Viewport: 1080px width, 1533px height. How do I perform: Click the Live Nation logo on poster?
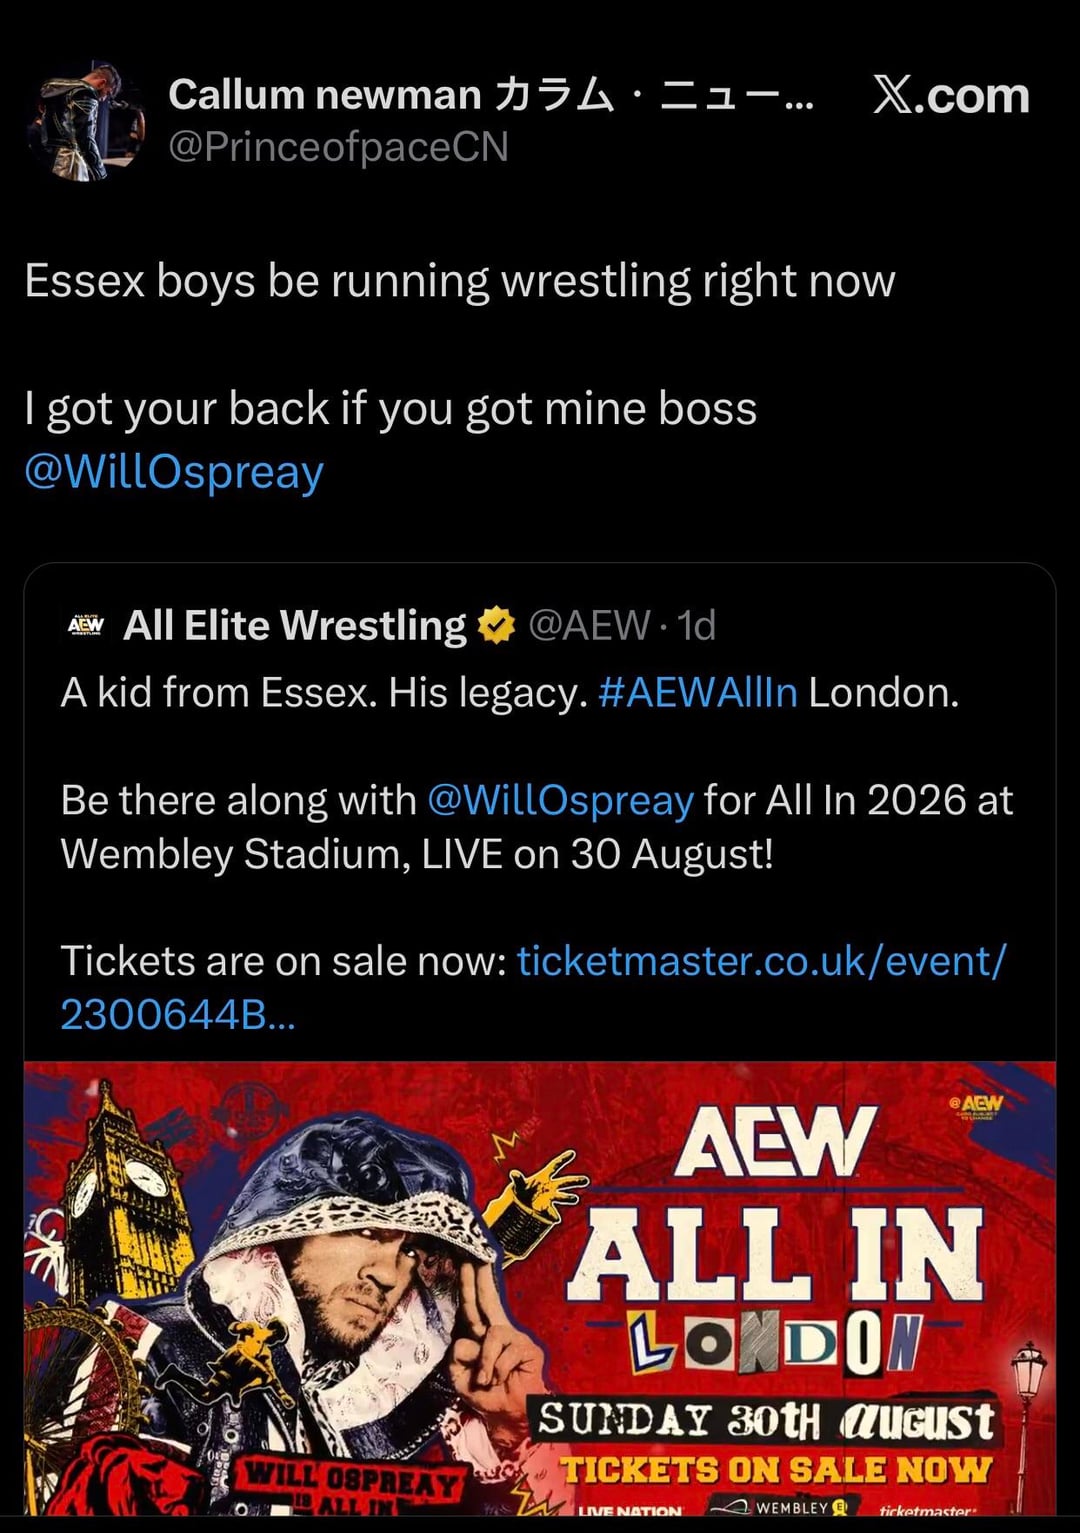pyautogui.click(x=630, y=1511)
